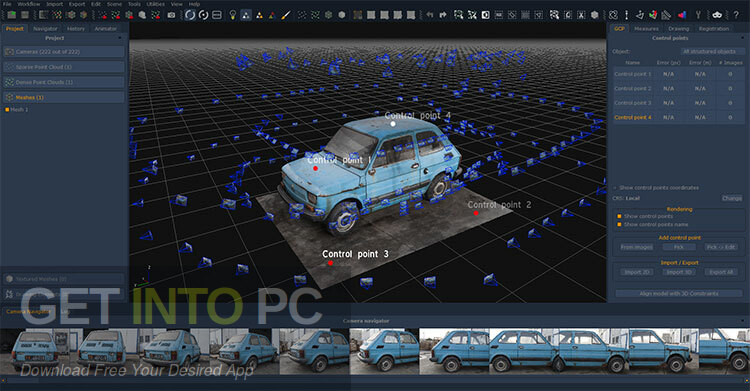Image resolution: width=750 pixels, height=391 pixels.
Task: Activate the white triangle vertex display icon
Action: [245, 15]
